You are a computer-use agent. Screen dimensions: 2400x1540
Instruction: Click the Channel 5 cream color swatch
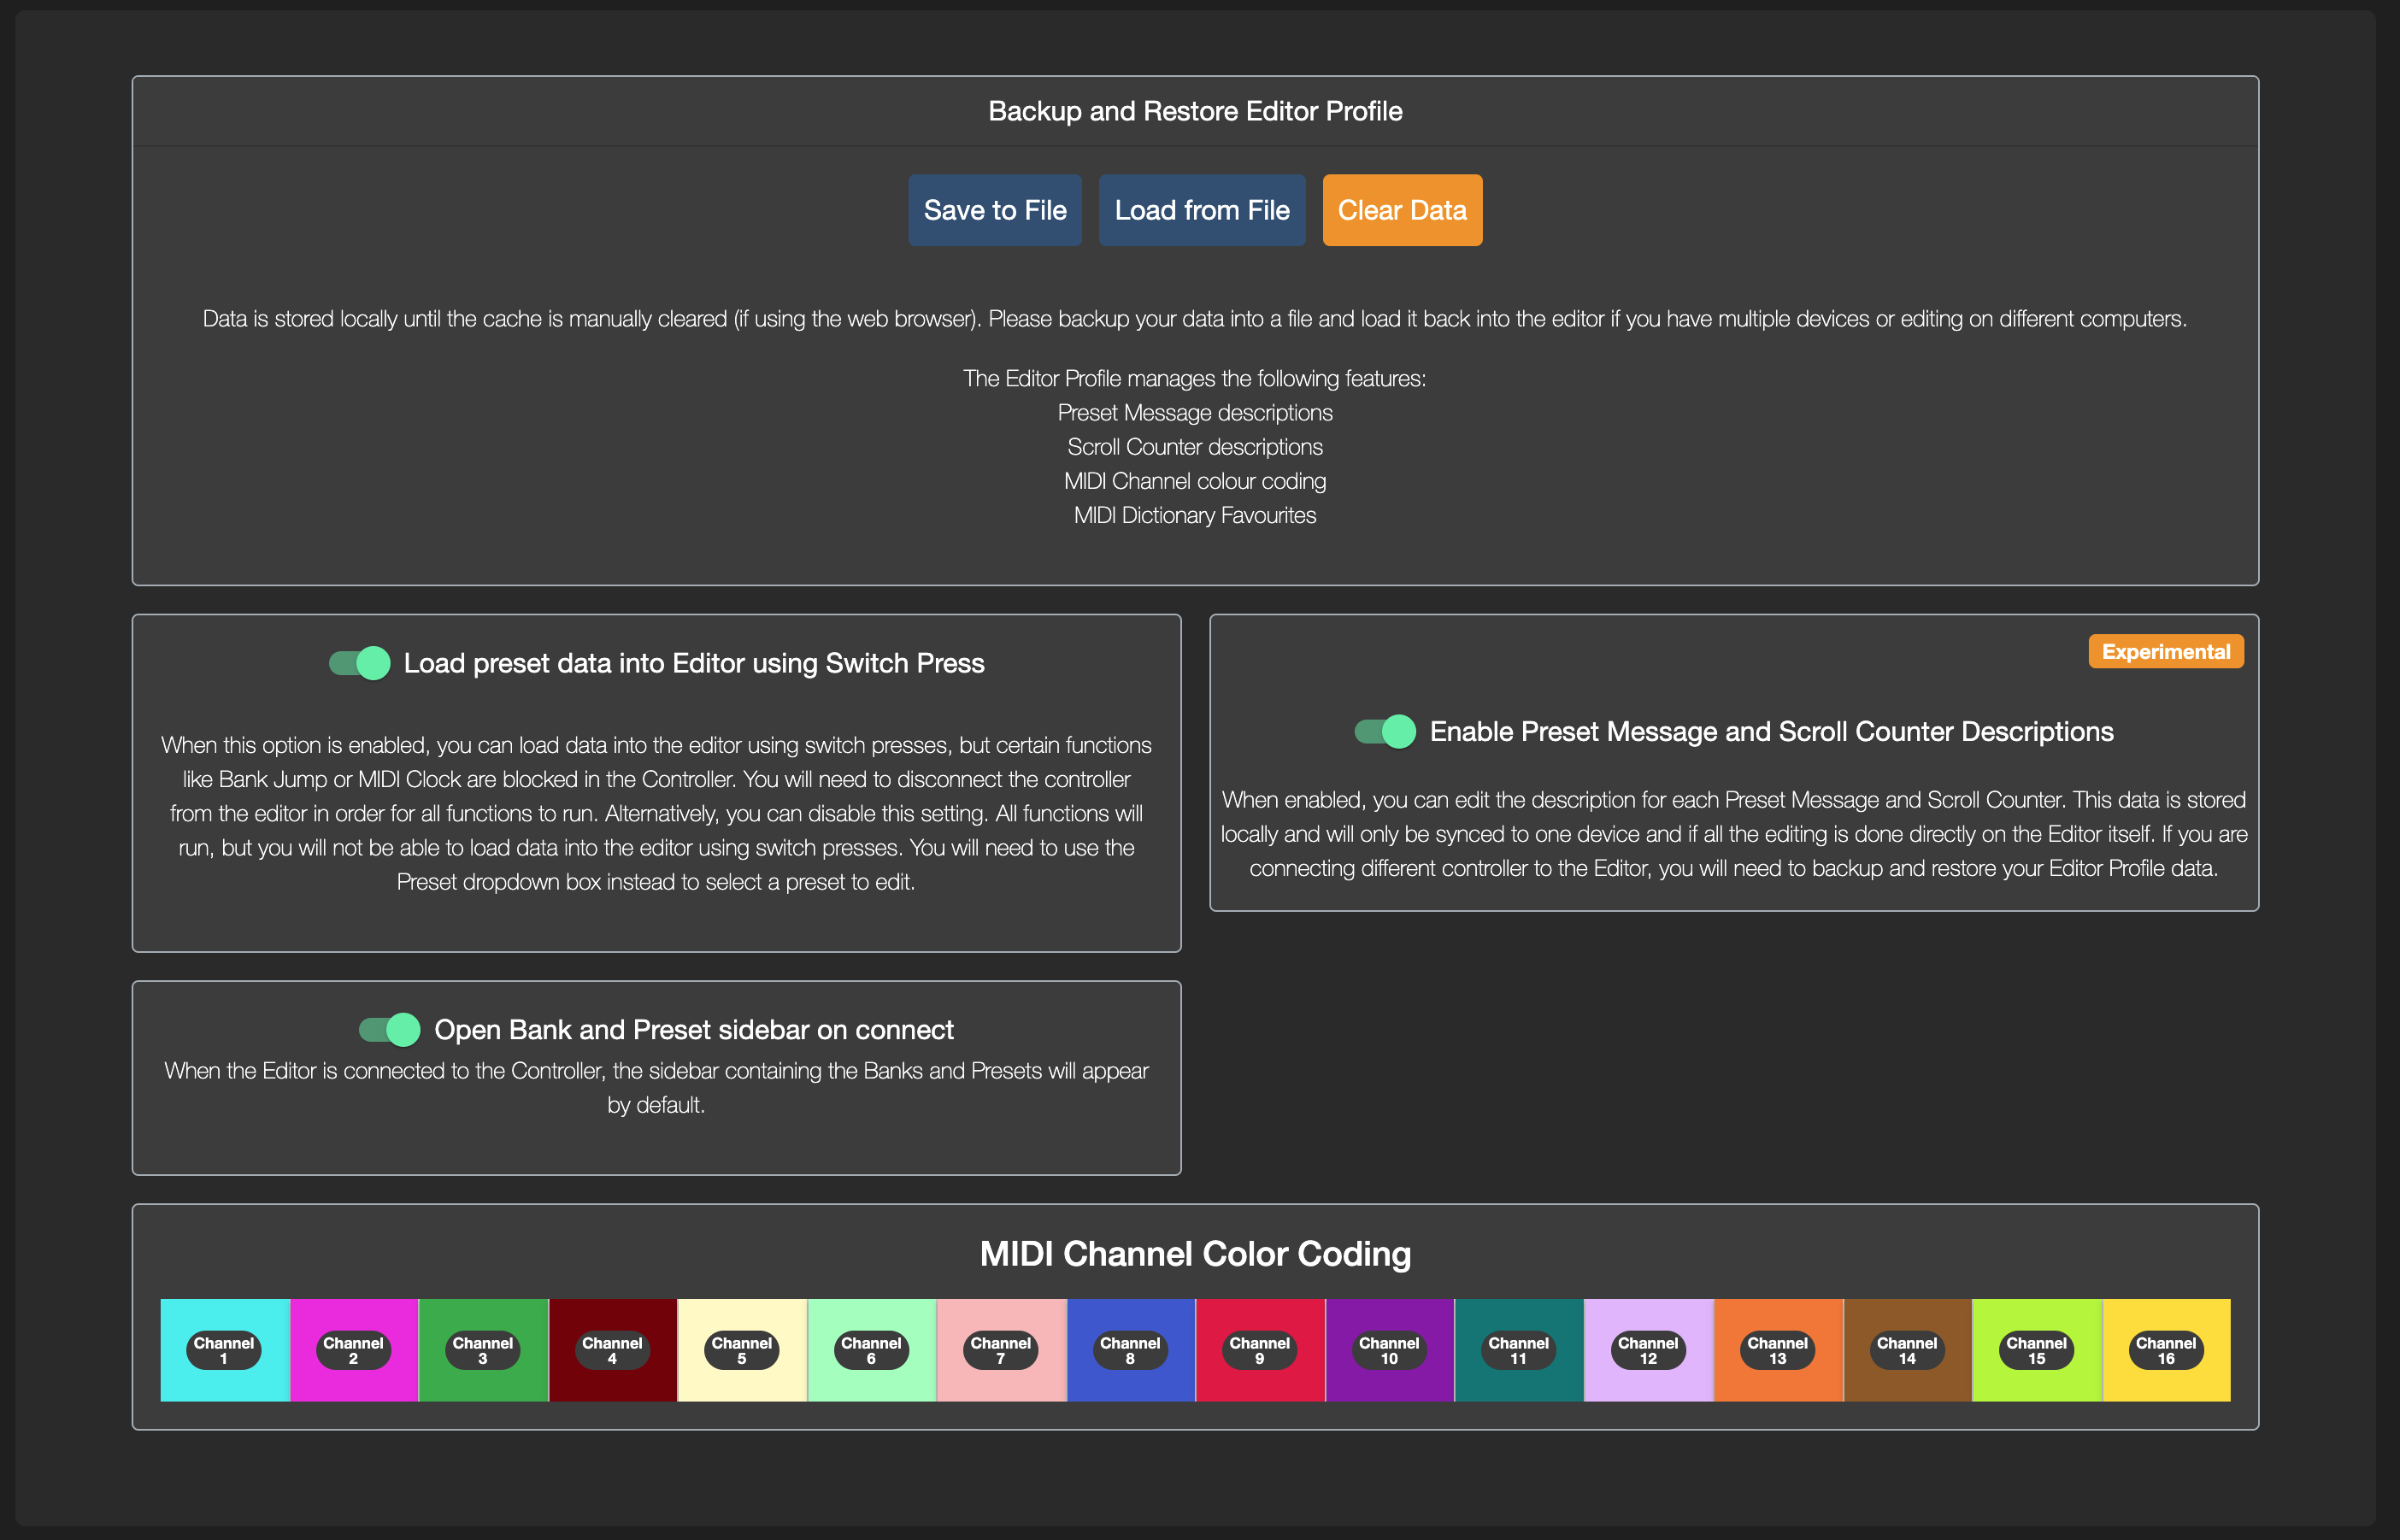pyautogui.click(x=741, y=1350)
